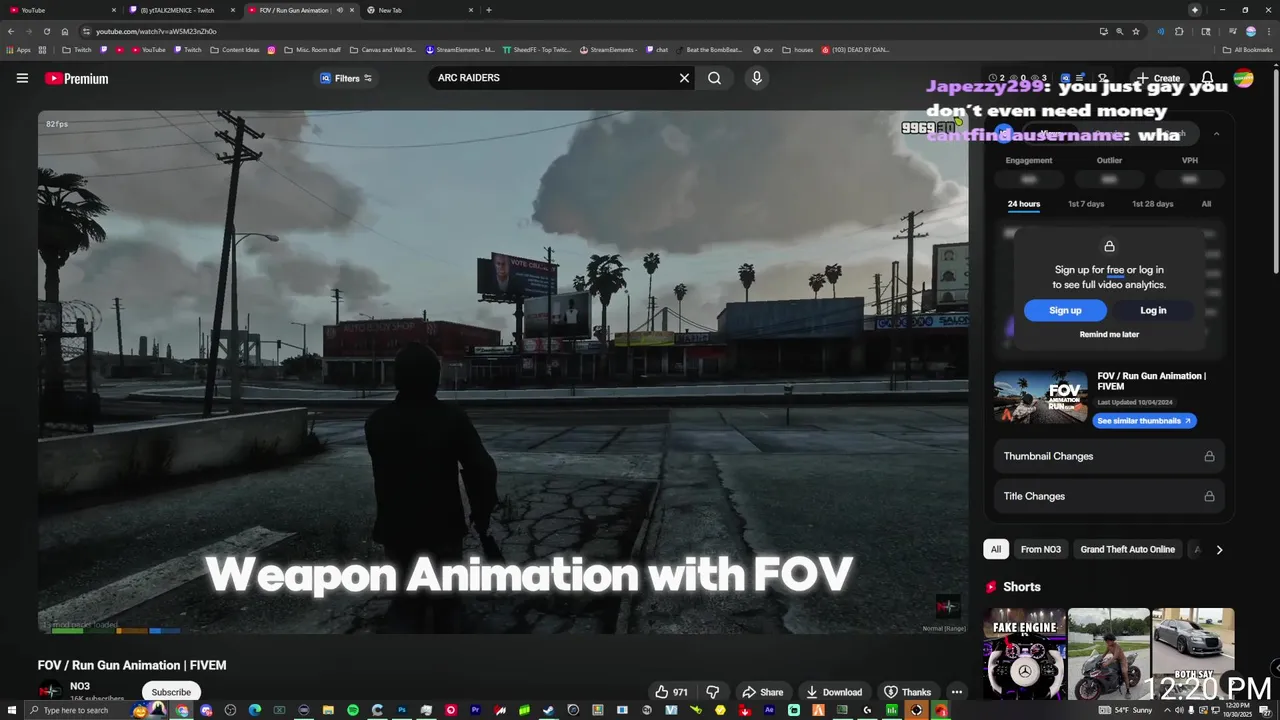
Task: Select the 24 hours analytics tab
Action: click(x=1024, y=204)
